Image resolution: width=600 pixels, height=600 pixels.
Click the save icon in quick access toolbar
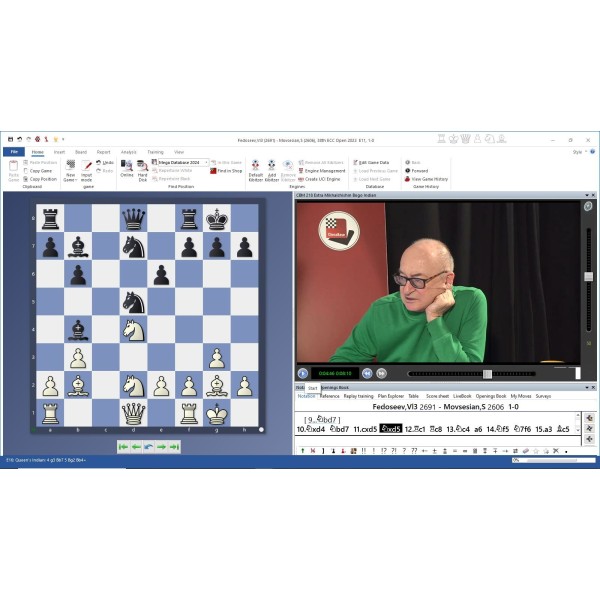pos(10,139)
